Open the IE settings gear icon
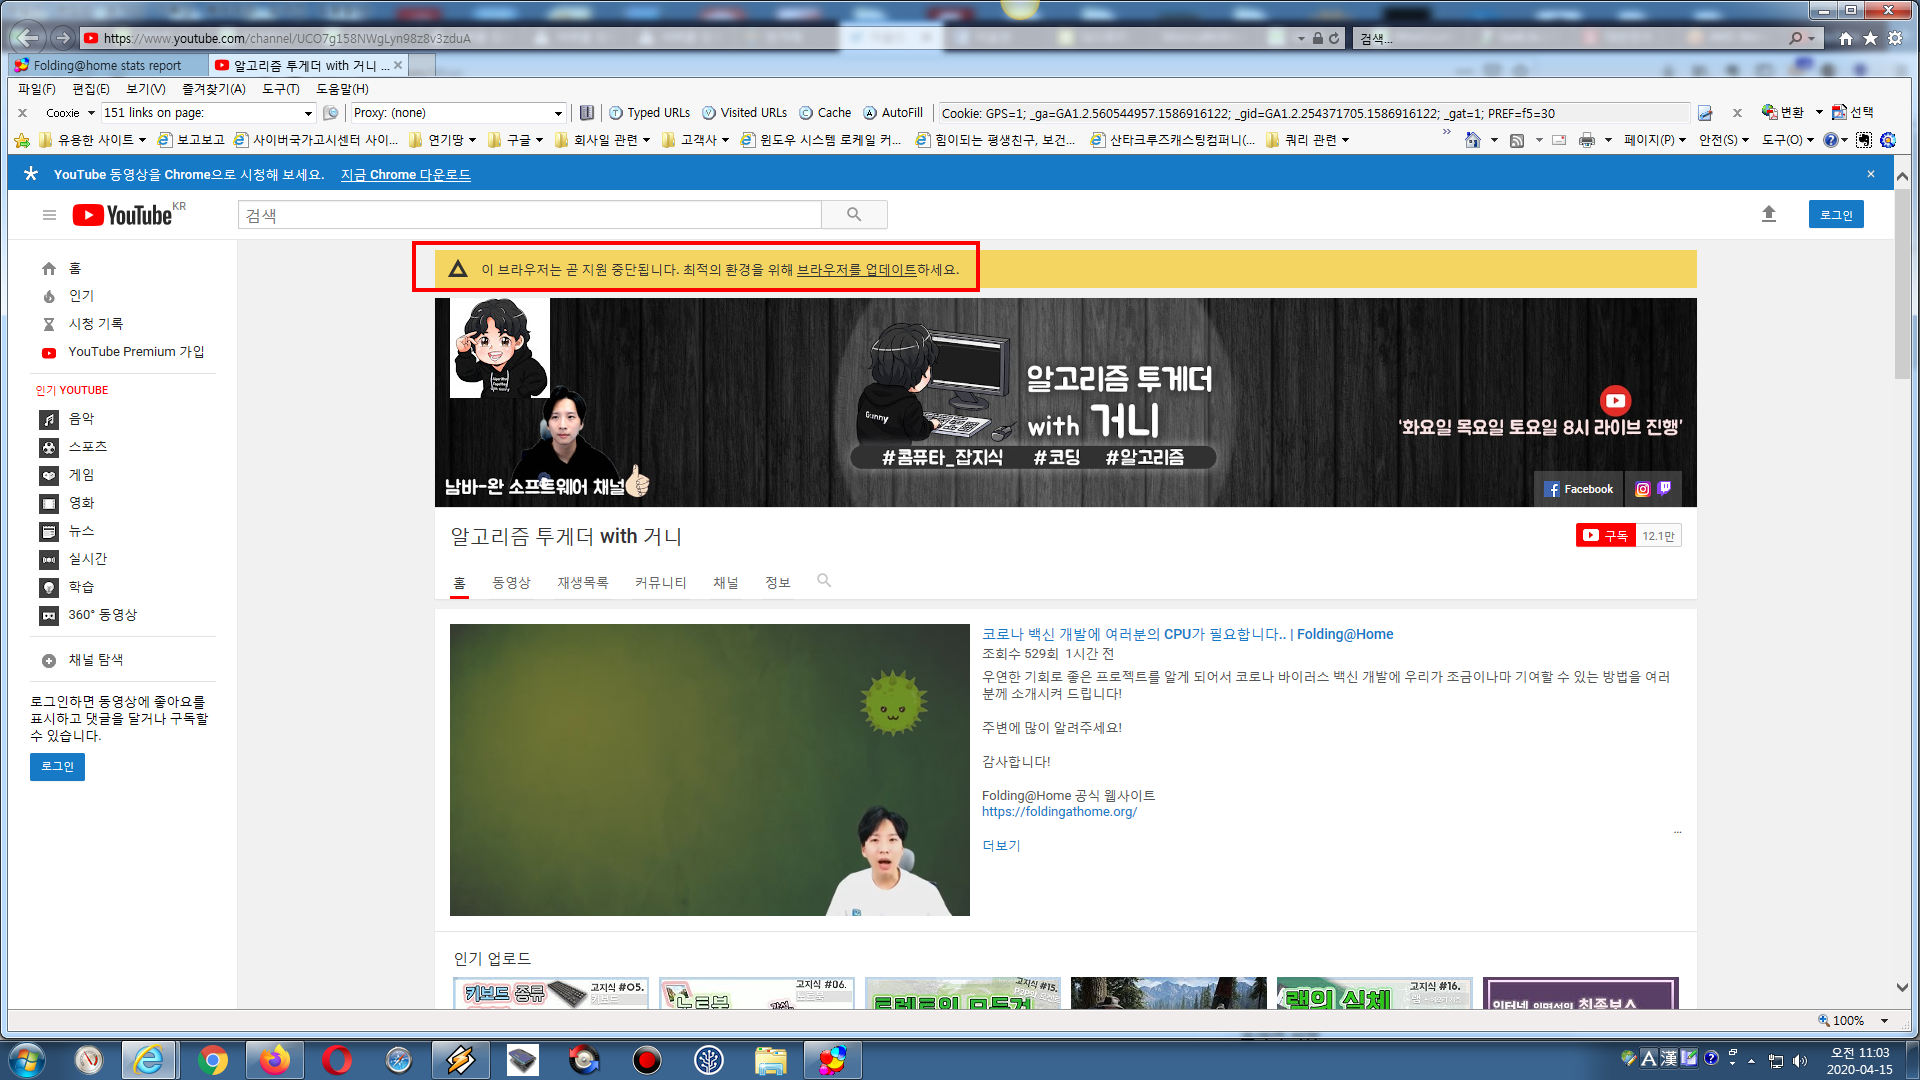Viewport: 1920px width, 1080px height. coord(1895,38)
